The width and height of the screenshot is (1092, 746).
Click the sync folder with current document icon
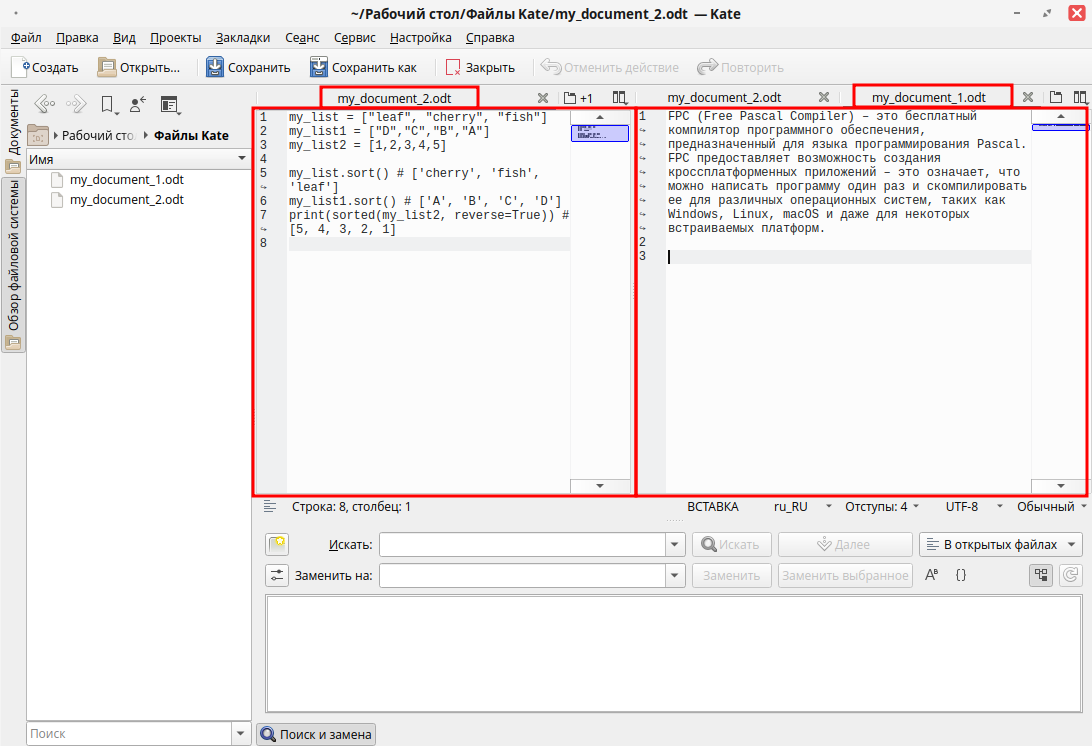(138, 104)
